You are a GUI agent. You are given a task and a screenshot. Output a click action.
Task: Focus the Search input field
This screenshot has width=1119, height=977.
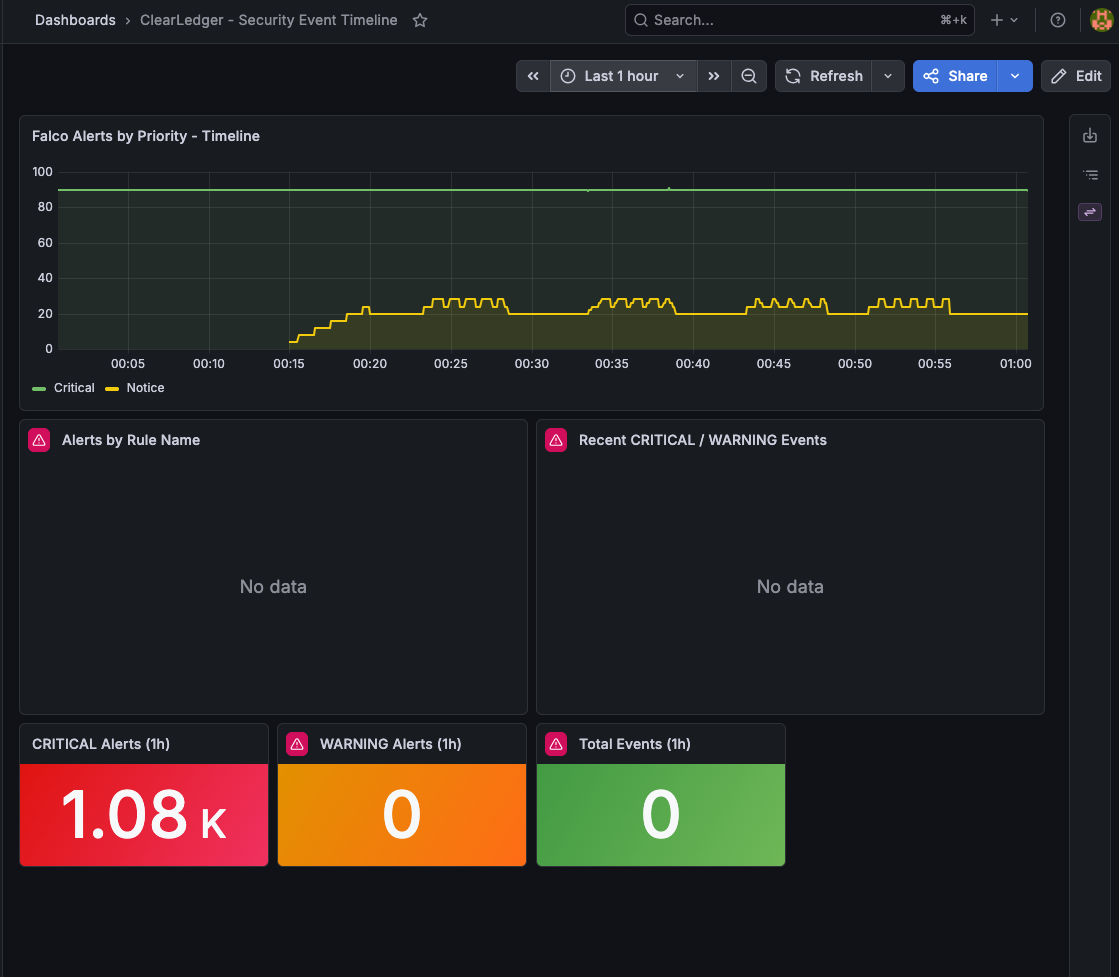coord(799,20)
